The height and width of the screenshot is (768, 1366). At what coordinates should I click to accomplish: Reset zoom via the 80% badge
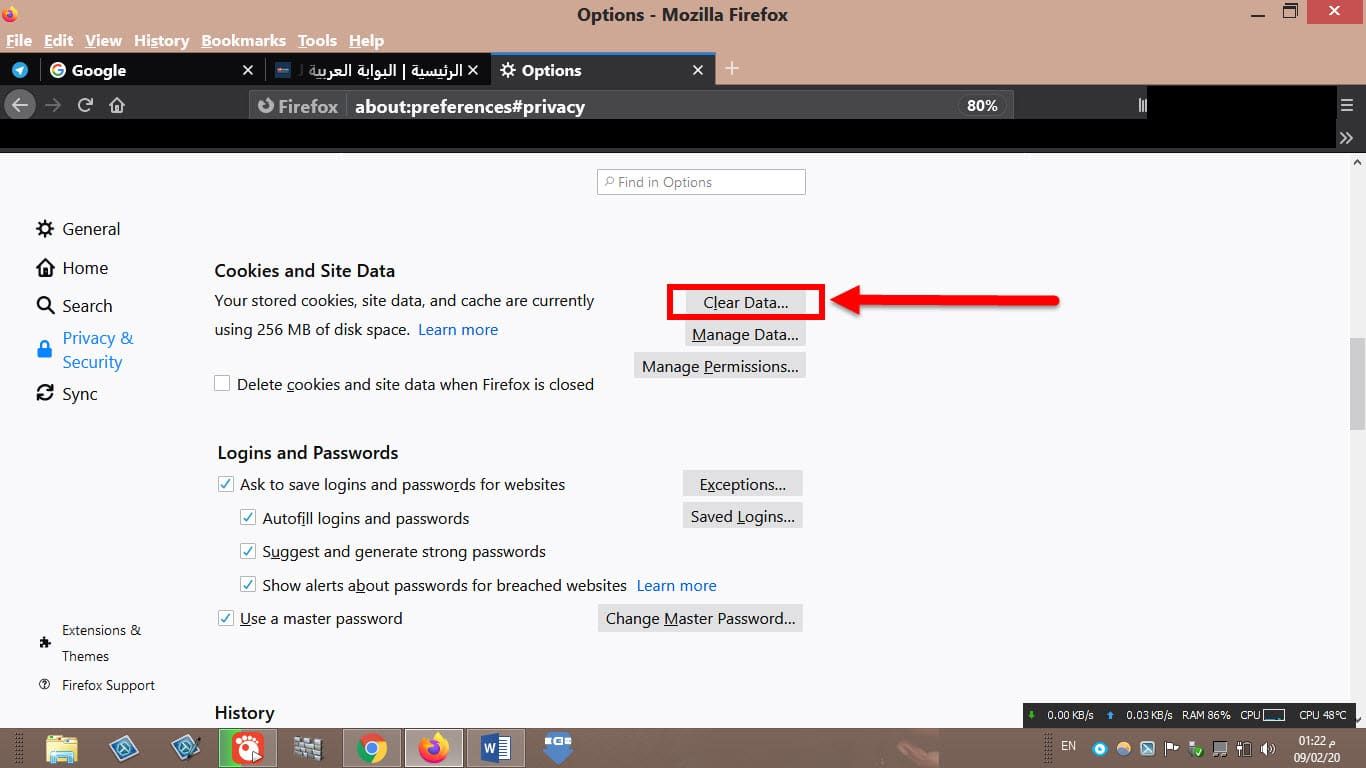tap(982, 106)
